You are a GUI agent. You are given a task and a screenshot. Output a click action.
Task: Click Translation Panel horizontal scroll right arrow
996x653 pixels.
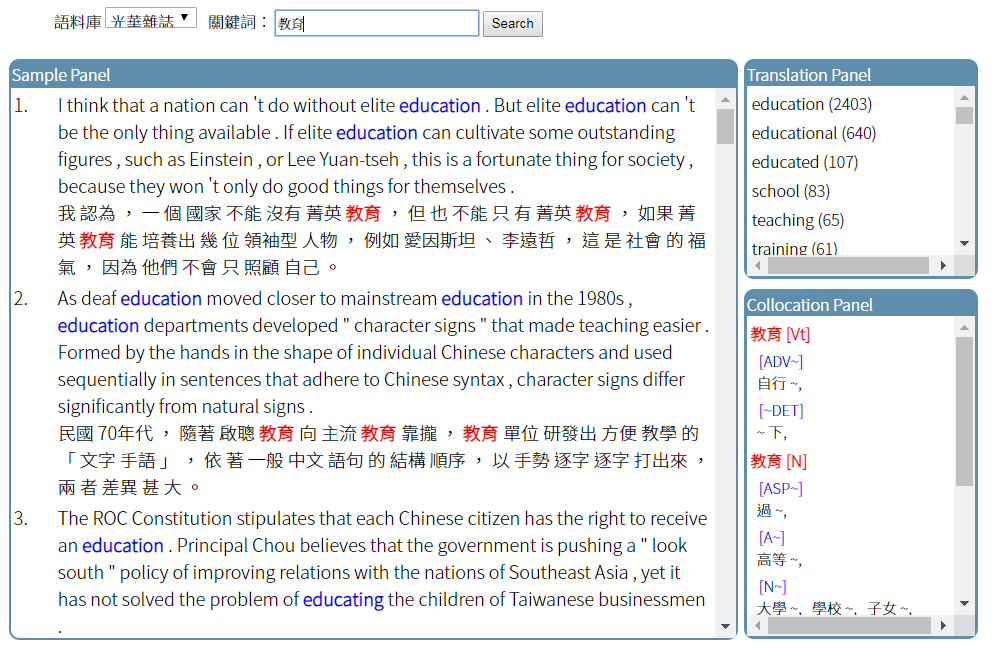[x=942, y=266]
